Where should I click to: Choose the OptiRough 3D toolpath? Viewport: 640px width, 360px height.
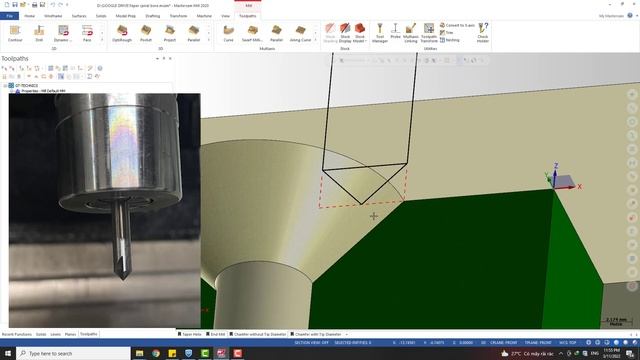click(x=122, y=33)
